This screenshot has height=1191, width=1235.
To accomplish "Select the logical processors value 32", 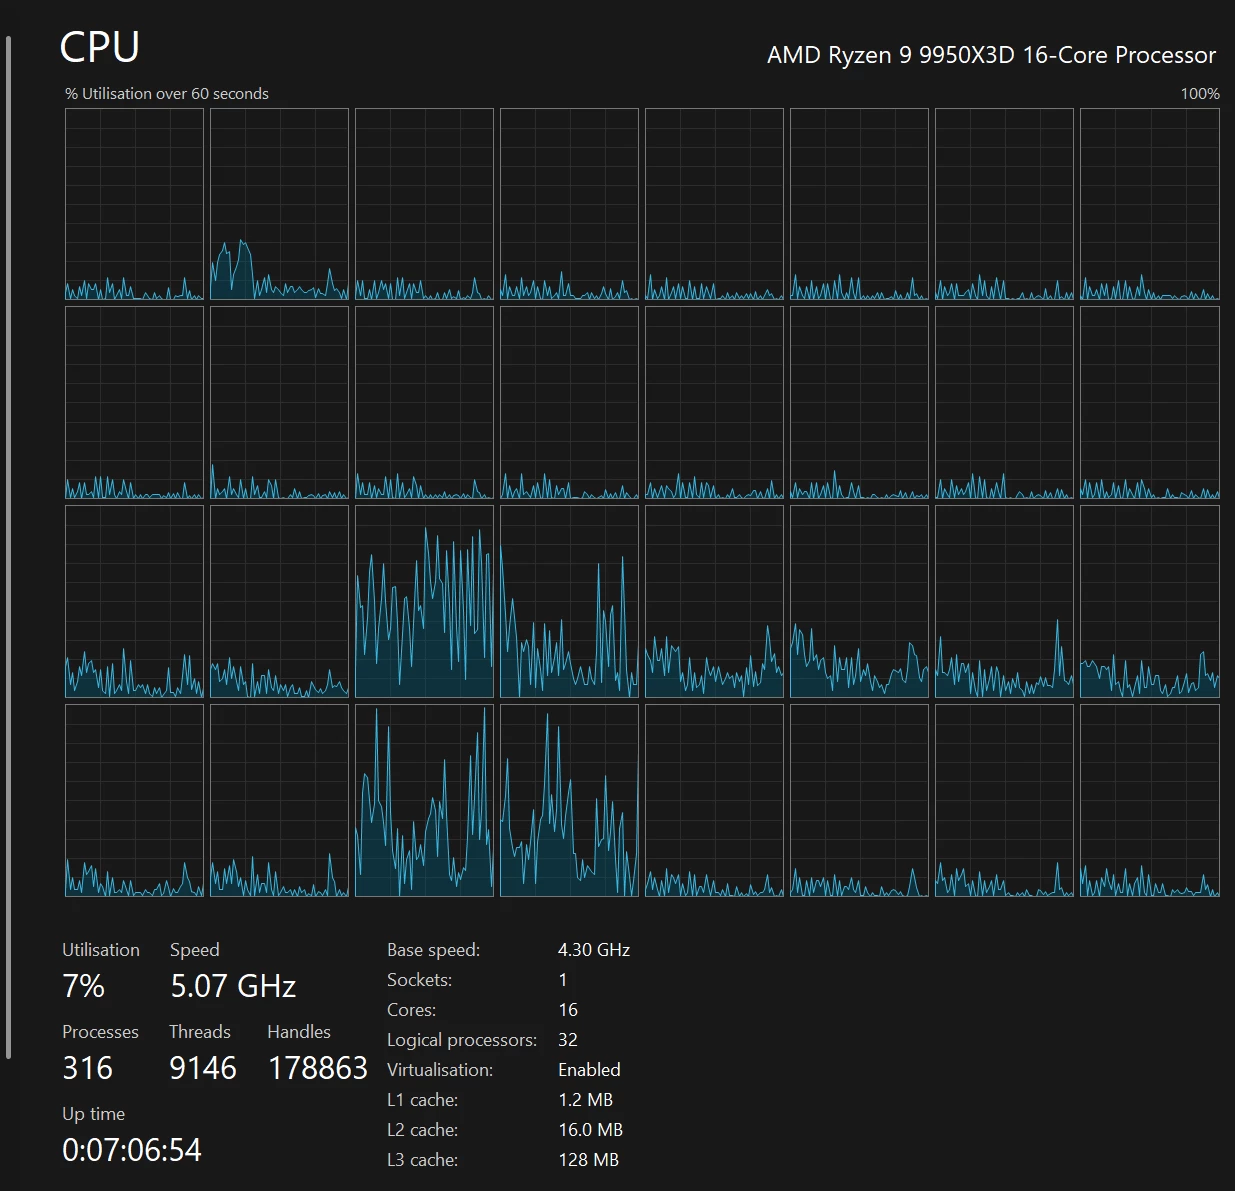I will click(x=568, y=1040).
